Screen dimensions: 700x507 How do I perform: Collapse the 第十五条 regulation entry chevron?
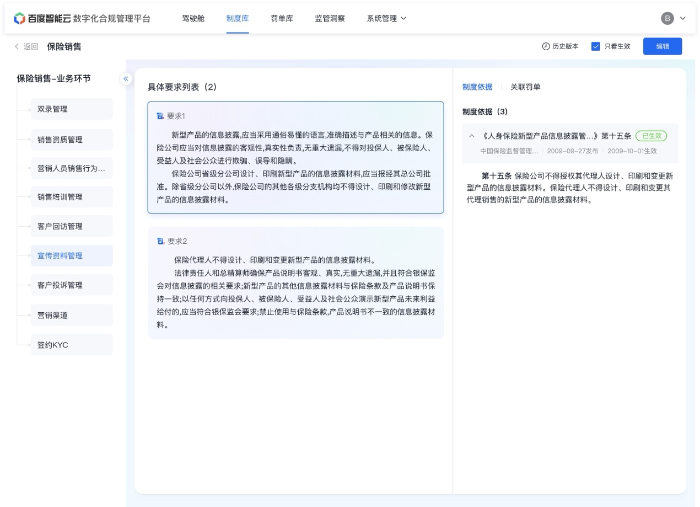[471, 136]
